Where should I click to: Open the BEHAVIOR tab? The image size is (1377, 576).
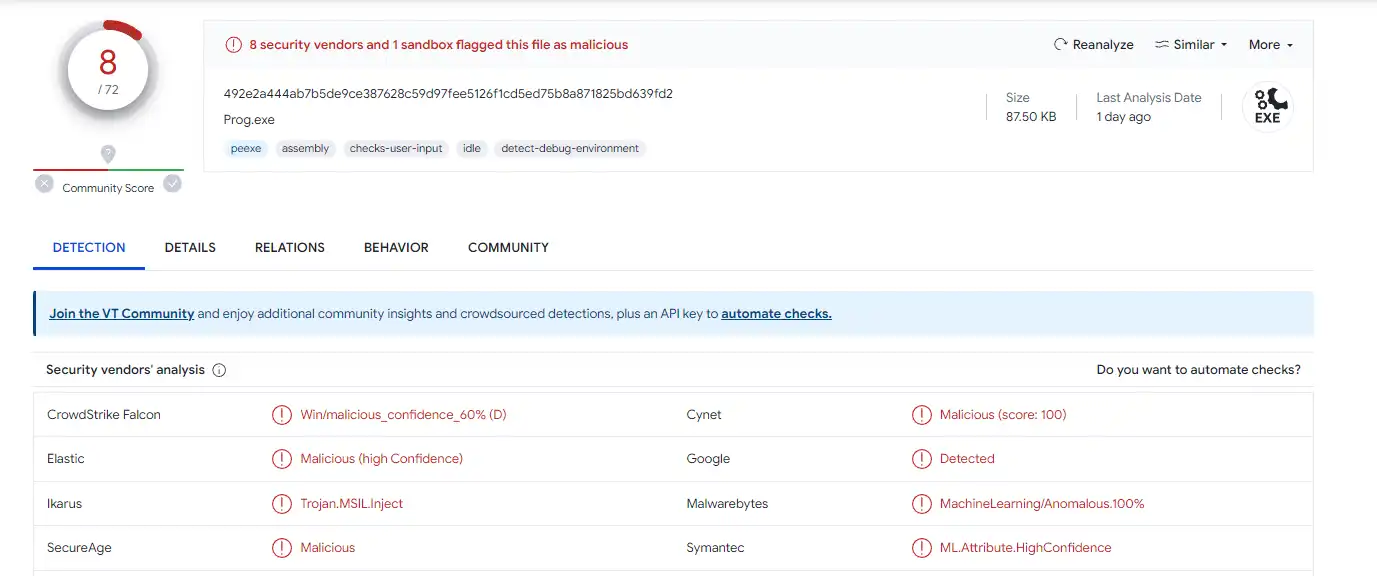click(396, 248)
